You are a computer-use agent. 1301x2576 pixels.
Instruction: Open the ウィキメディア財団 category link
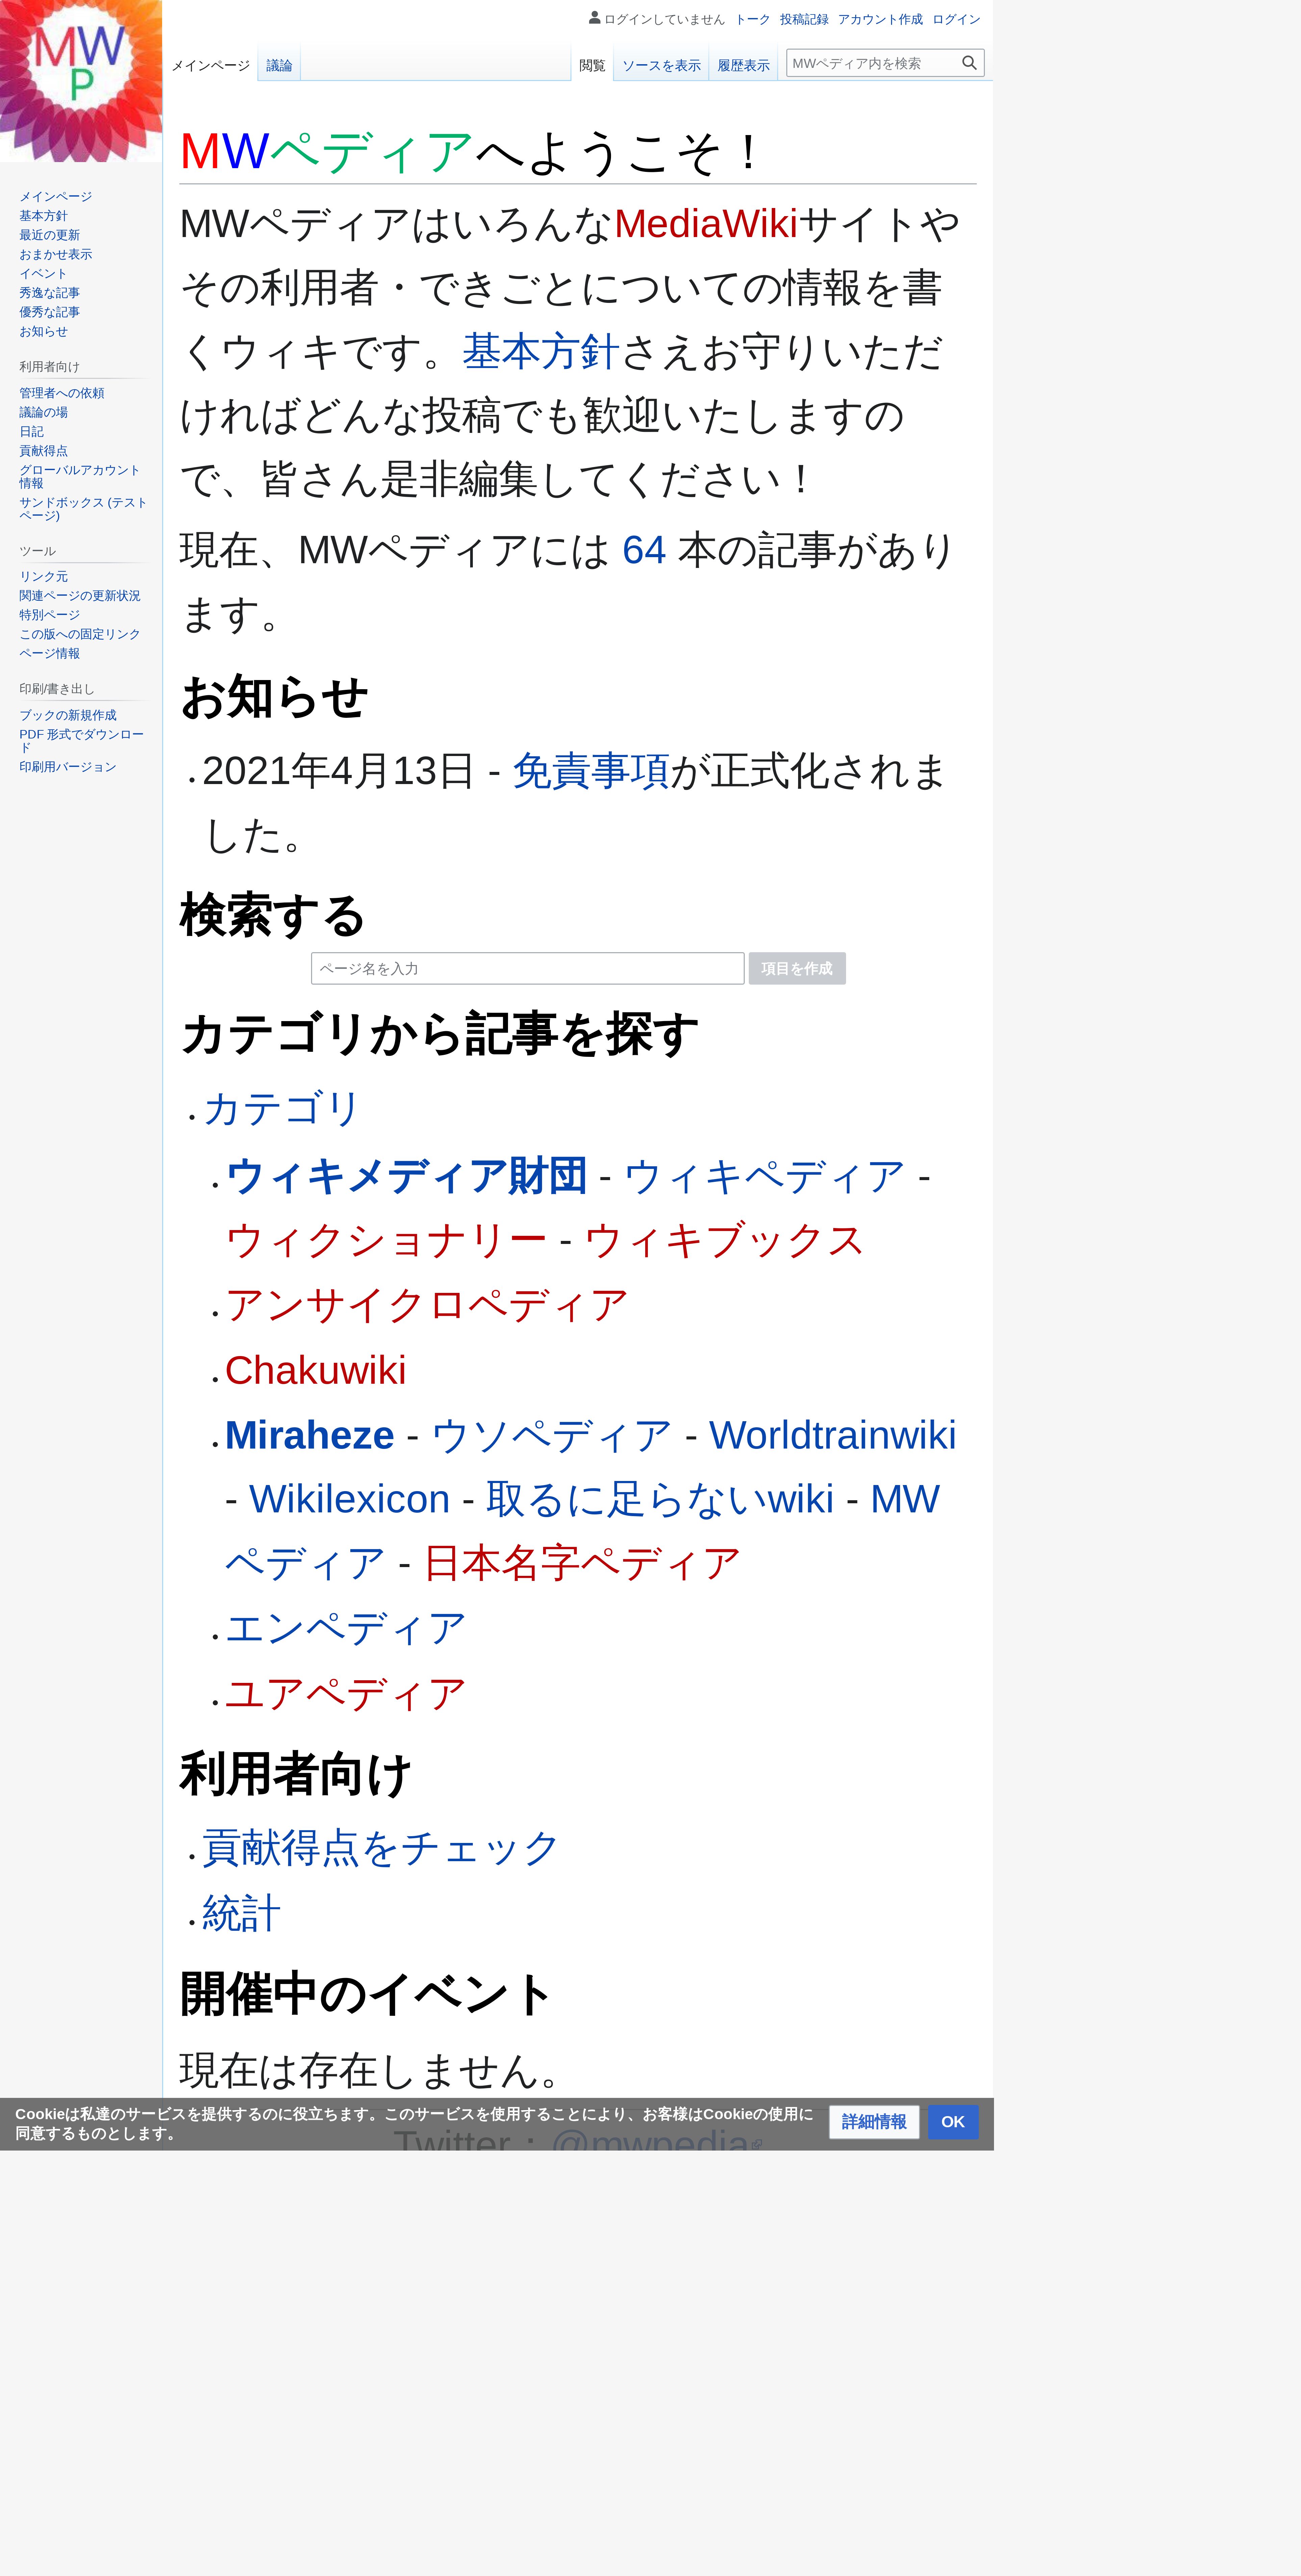pos(406,1176)
